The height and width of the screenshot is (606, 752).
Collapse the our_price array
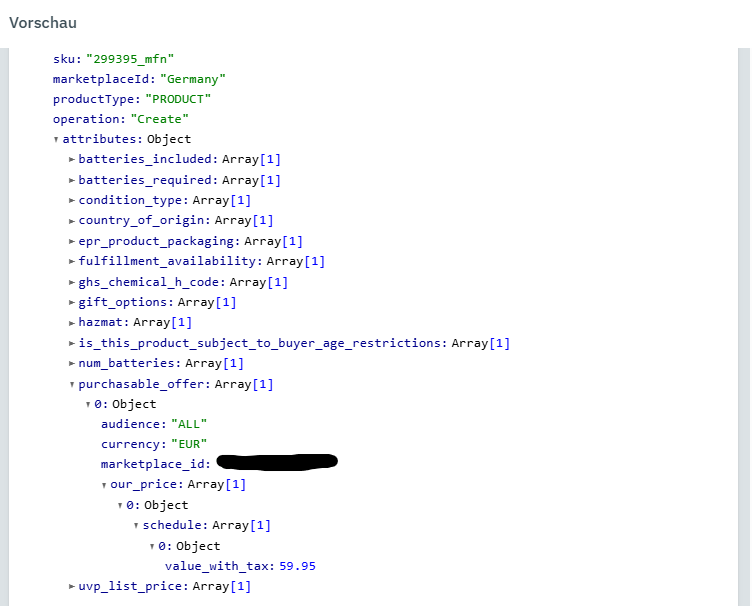tap(103, 485)
